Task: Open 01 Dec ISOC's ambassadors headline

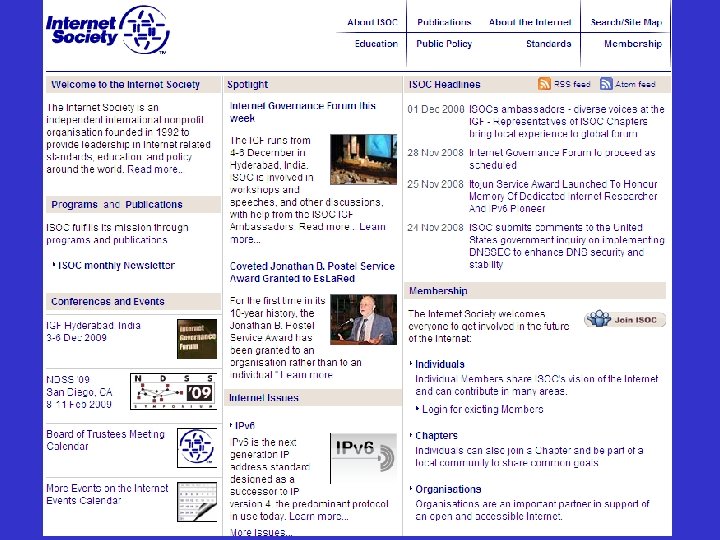Action: coord(567,122)
